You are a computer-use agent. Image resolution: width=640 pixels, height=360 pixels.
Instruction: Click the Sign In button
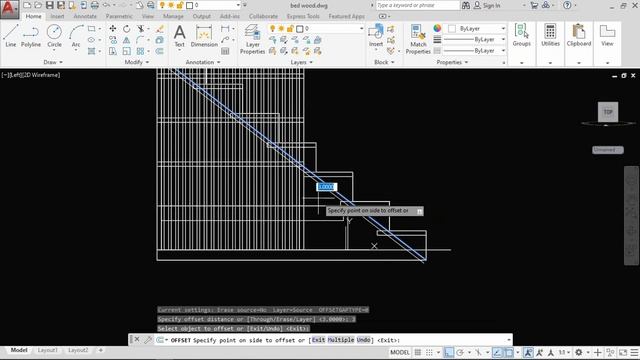[487, 5]
